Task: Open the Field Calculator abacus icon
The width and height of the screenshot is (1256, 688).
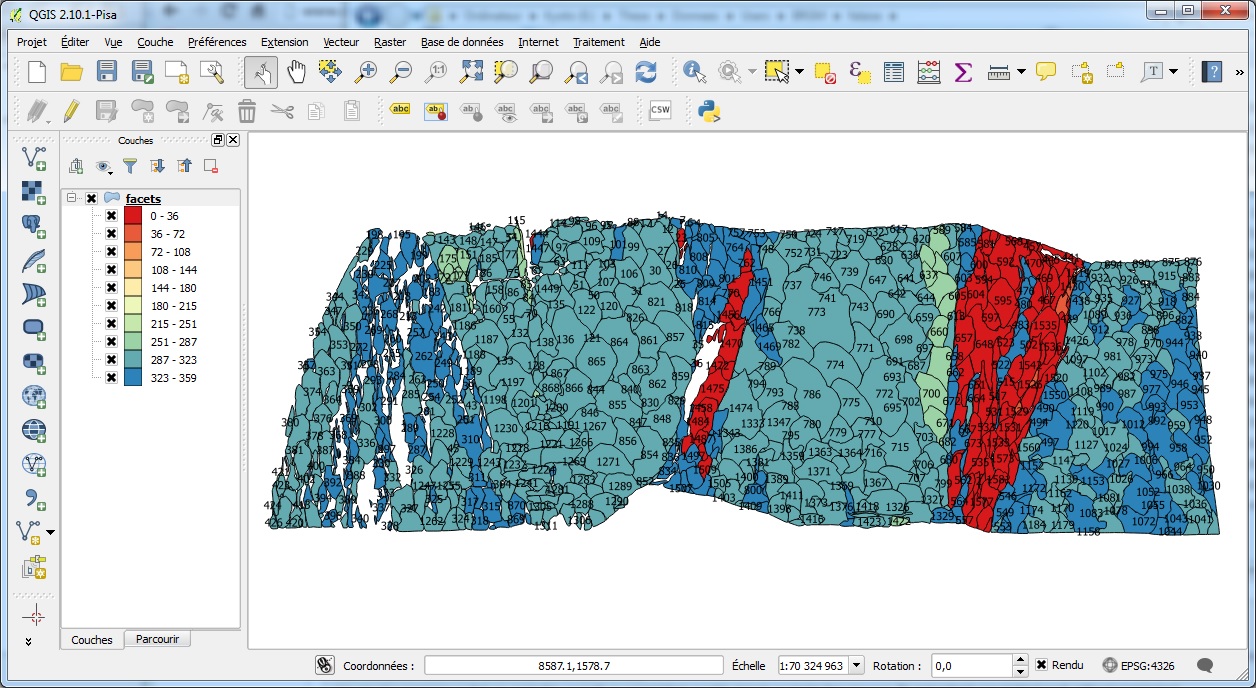Action: [x=929, y=71]
